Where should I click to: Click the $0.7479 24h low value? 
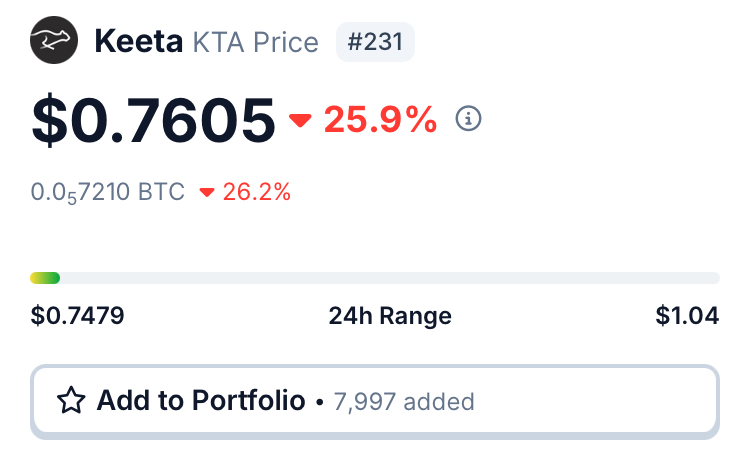pos(77,316)
